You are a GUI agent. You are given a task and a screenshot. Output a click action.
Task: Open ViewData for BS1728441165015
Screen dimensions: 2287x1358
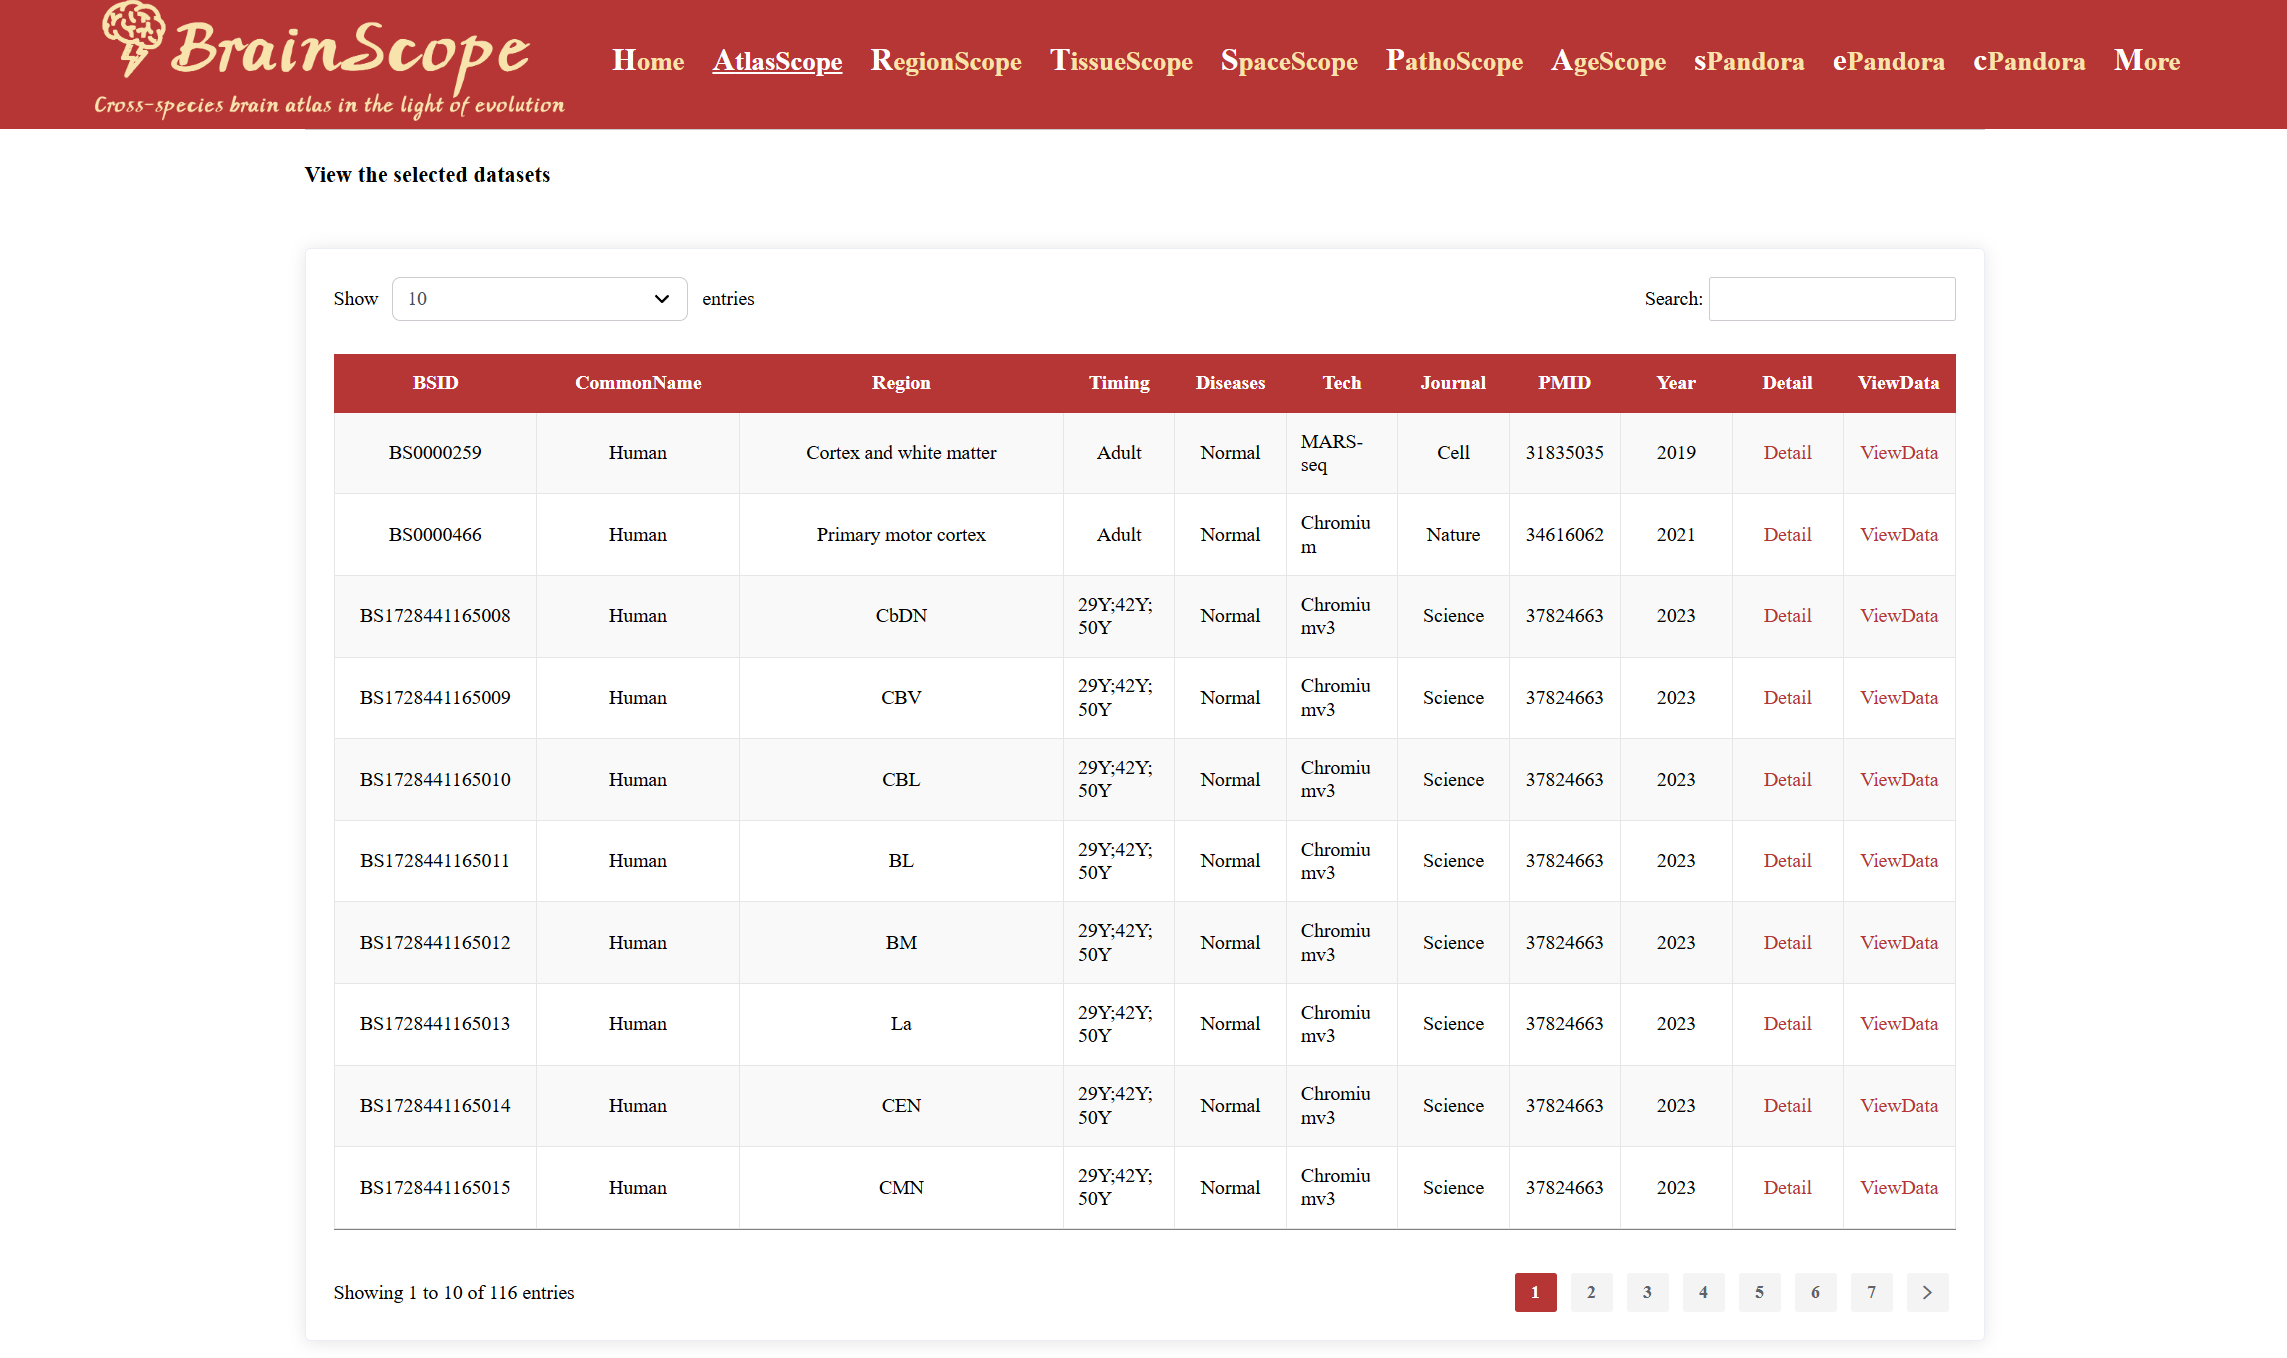pyautogui.click(x=1899, y=1188)
